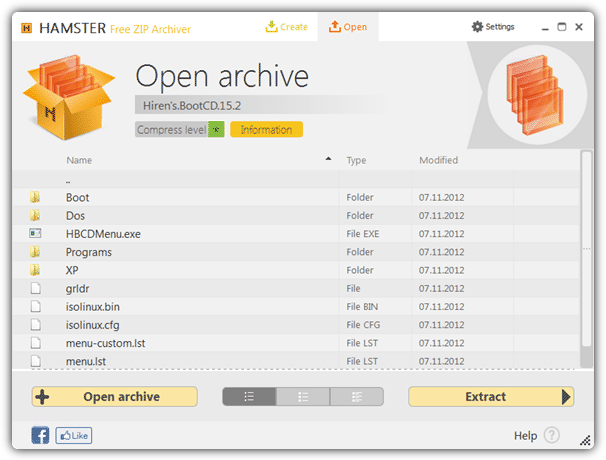Click 'File CFG' type cell
The width and height of the screenshot is (606, 460).
(x=363, y=325)
